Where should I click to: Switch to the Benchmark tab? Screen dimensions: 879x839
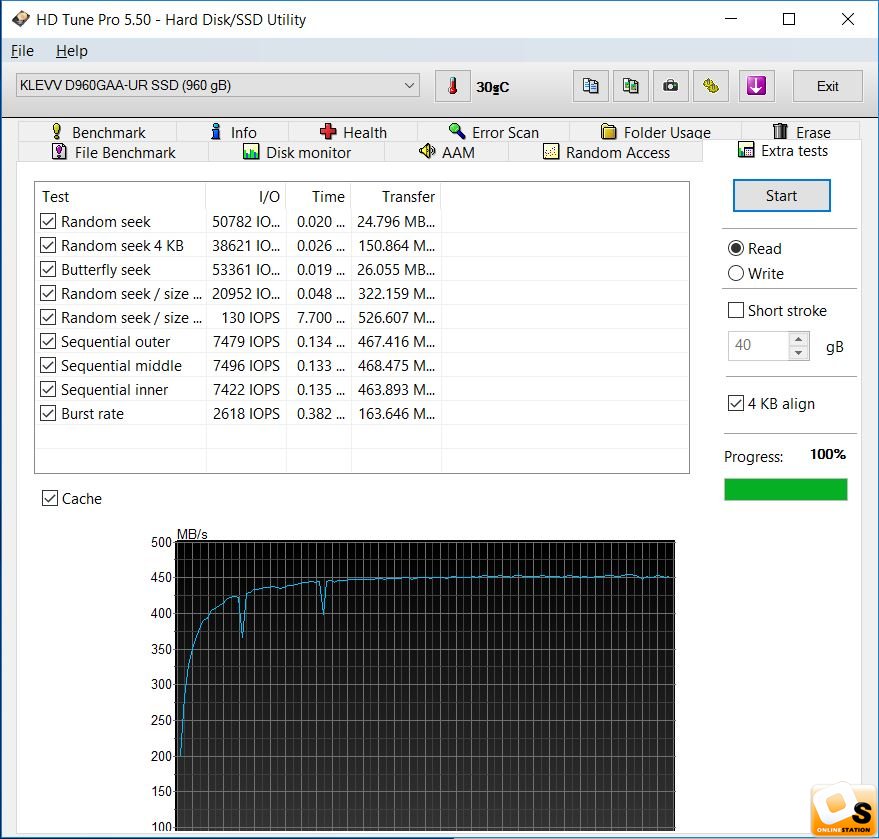point(98,132)
